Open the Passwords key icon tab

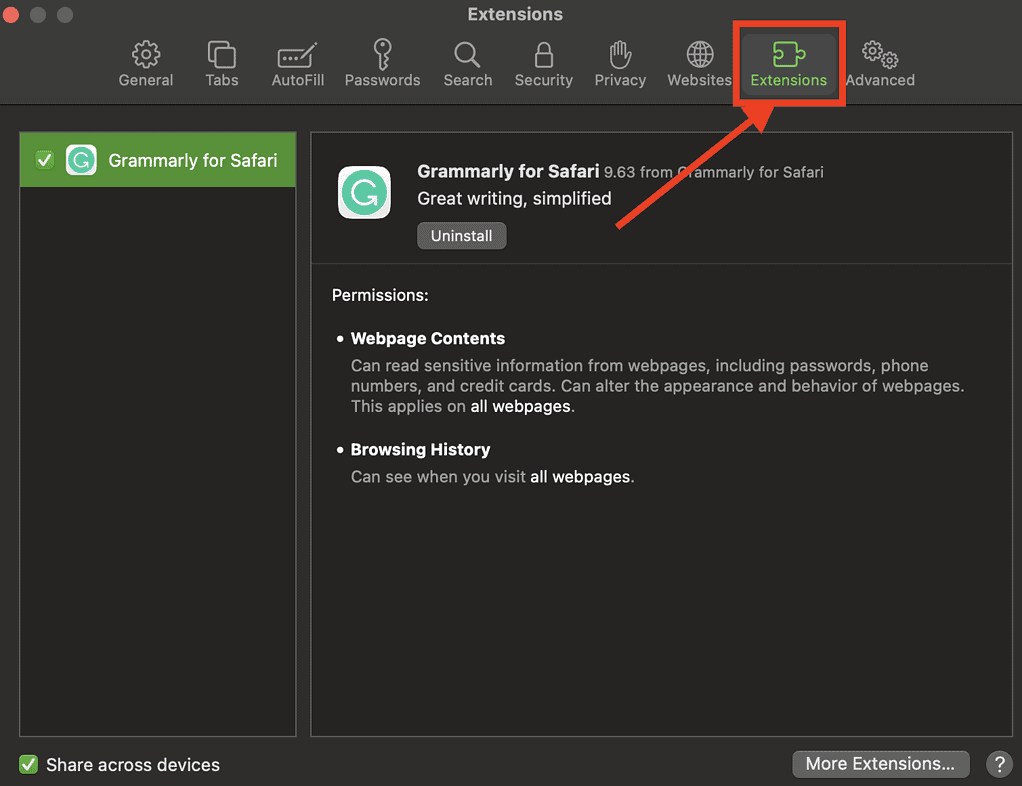(383, 64)
